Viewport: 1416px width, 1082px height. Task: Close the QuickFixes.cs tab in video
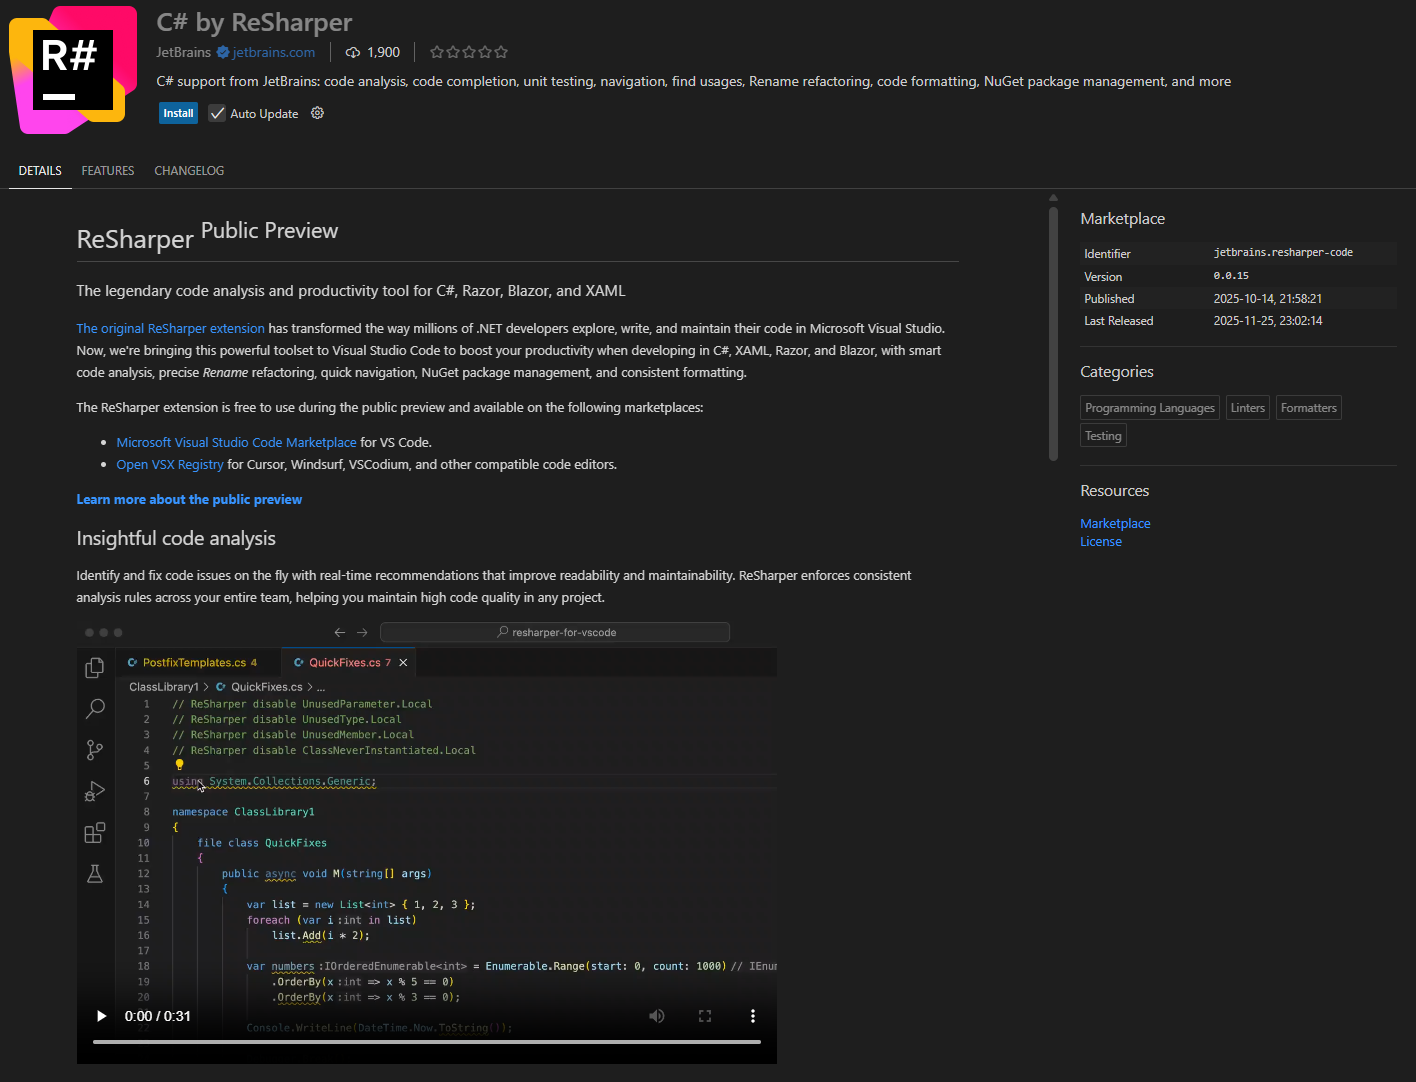click(403, 662)
